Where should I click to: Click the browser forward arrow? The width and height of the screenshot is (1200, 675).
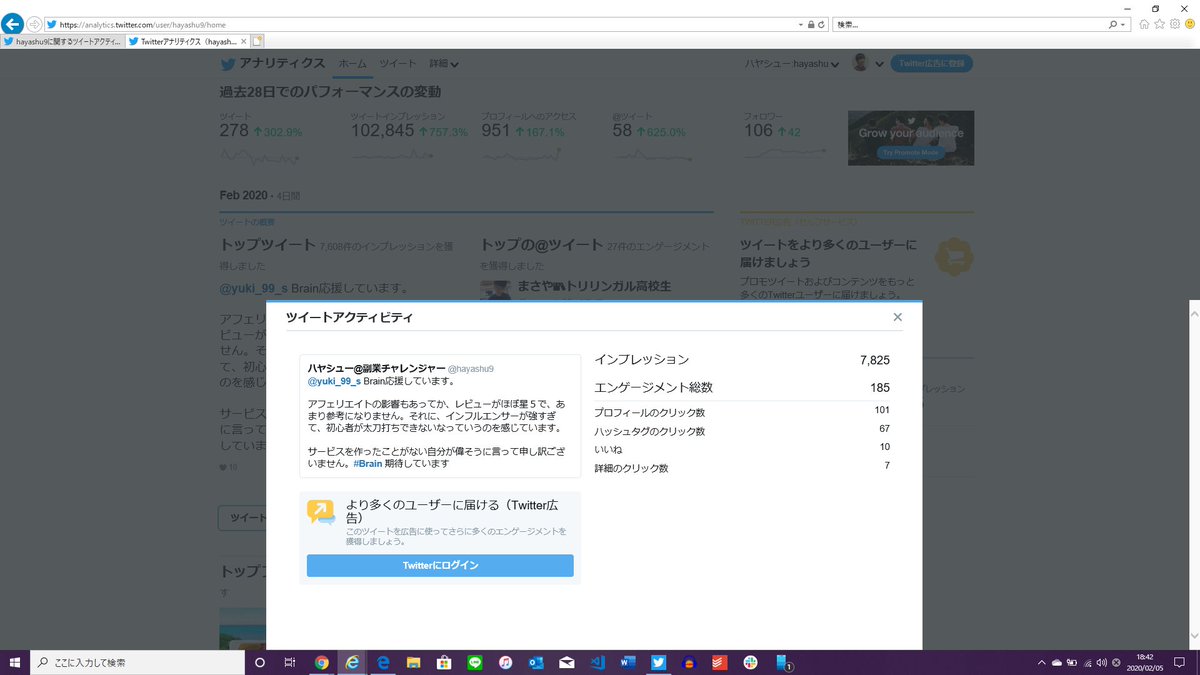pos(34,24)
